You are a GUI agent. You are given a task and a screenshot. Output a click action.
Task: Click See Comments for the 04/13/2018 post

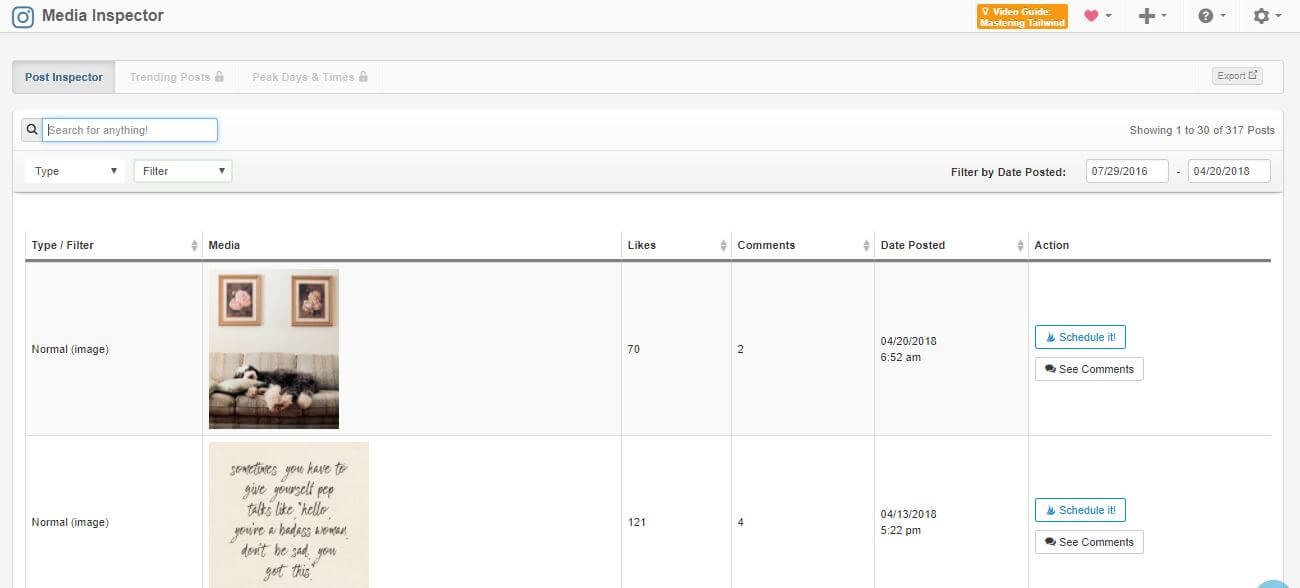pyautogui.click(x=1089, y=542)
